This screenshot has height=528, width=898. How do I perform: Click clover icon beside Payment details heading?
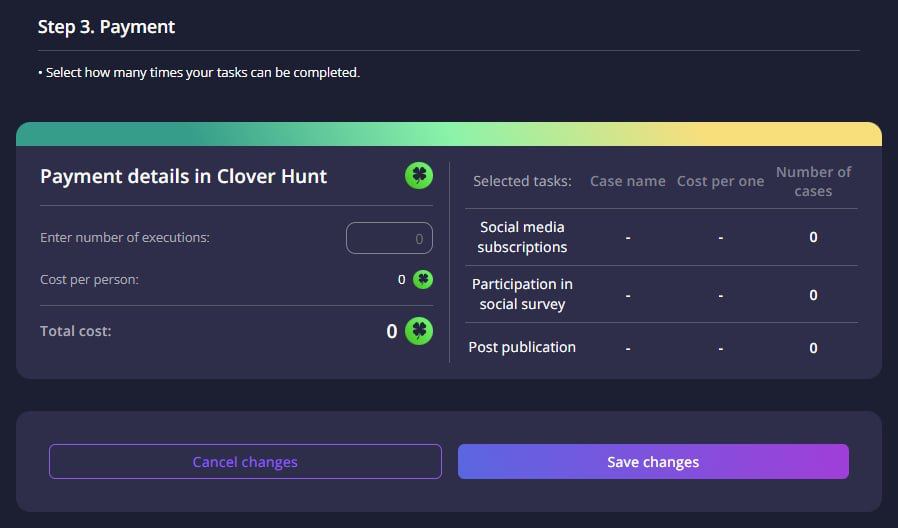tap(419, 176)
